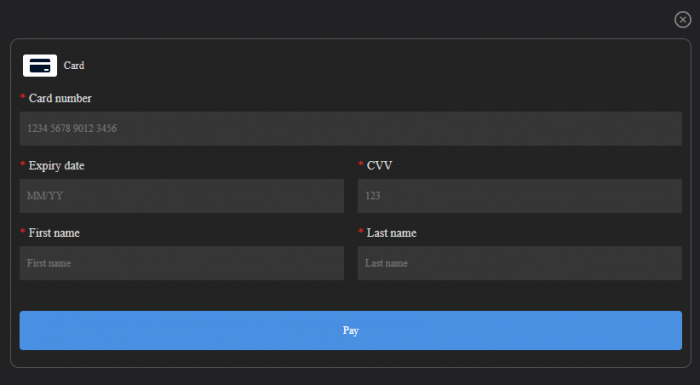Click the Last name input box
This screenshot has width=700, height=385.
tap(520, 263)
